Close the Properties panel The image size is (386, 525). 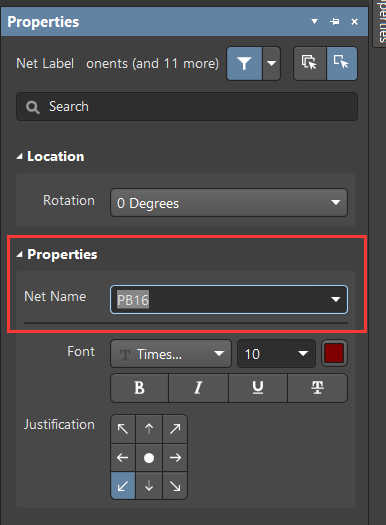(355, 22)
